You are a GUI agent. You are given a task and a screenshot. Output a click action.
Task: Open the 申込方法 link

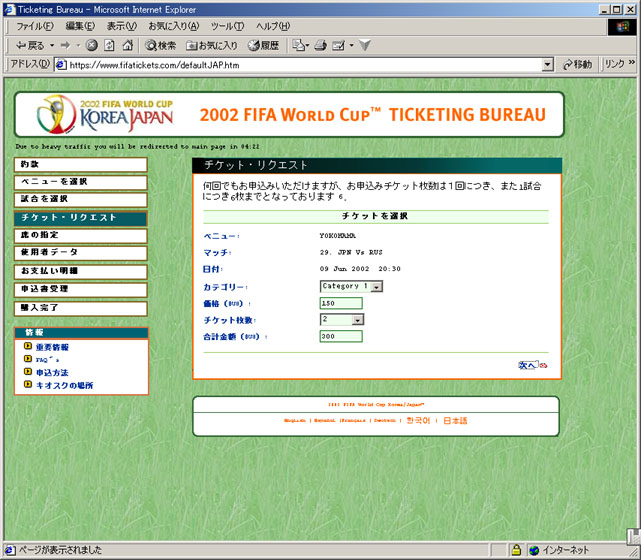pos(52,372)
